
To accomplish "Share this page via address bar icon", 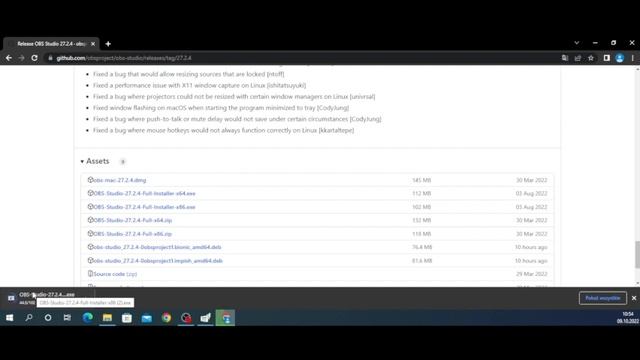I will [x=578, y=58].
